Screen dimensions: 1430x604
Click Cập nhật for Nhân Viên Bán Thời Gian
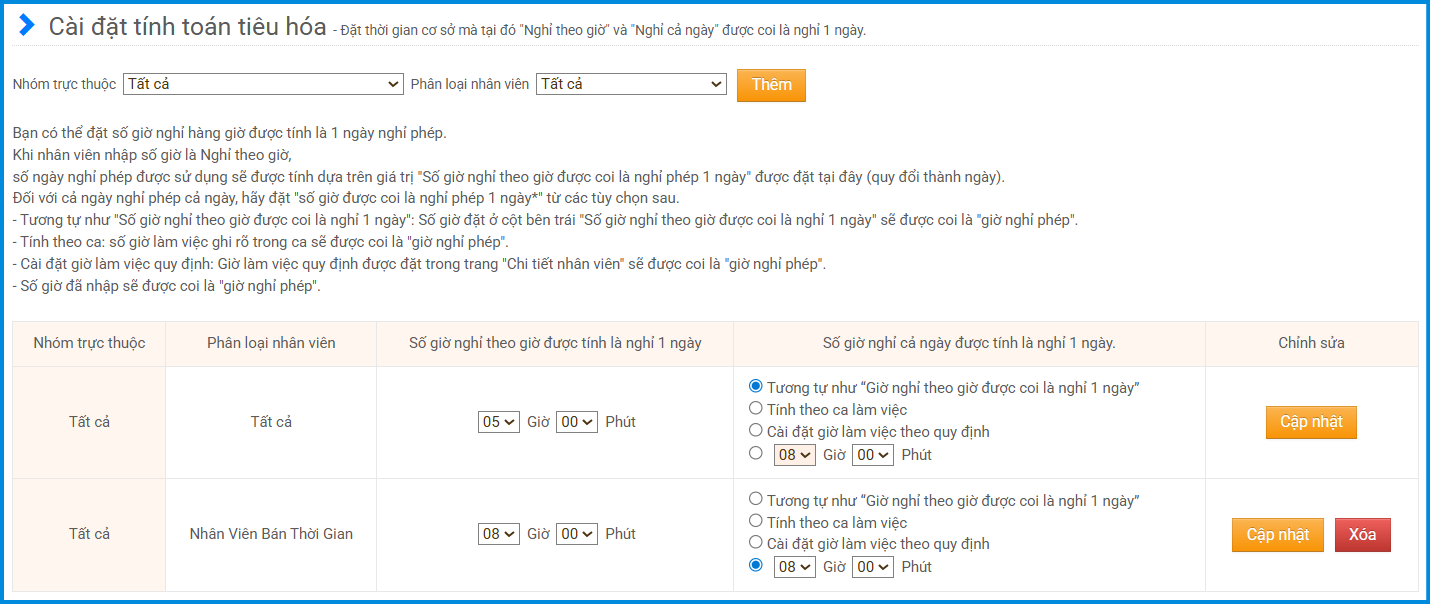coord(1277,534)
